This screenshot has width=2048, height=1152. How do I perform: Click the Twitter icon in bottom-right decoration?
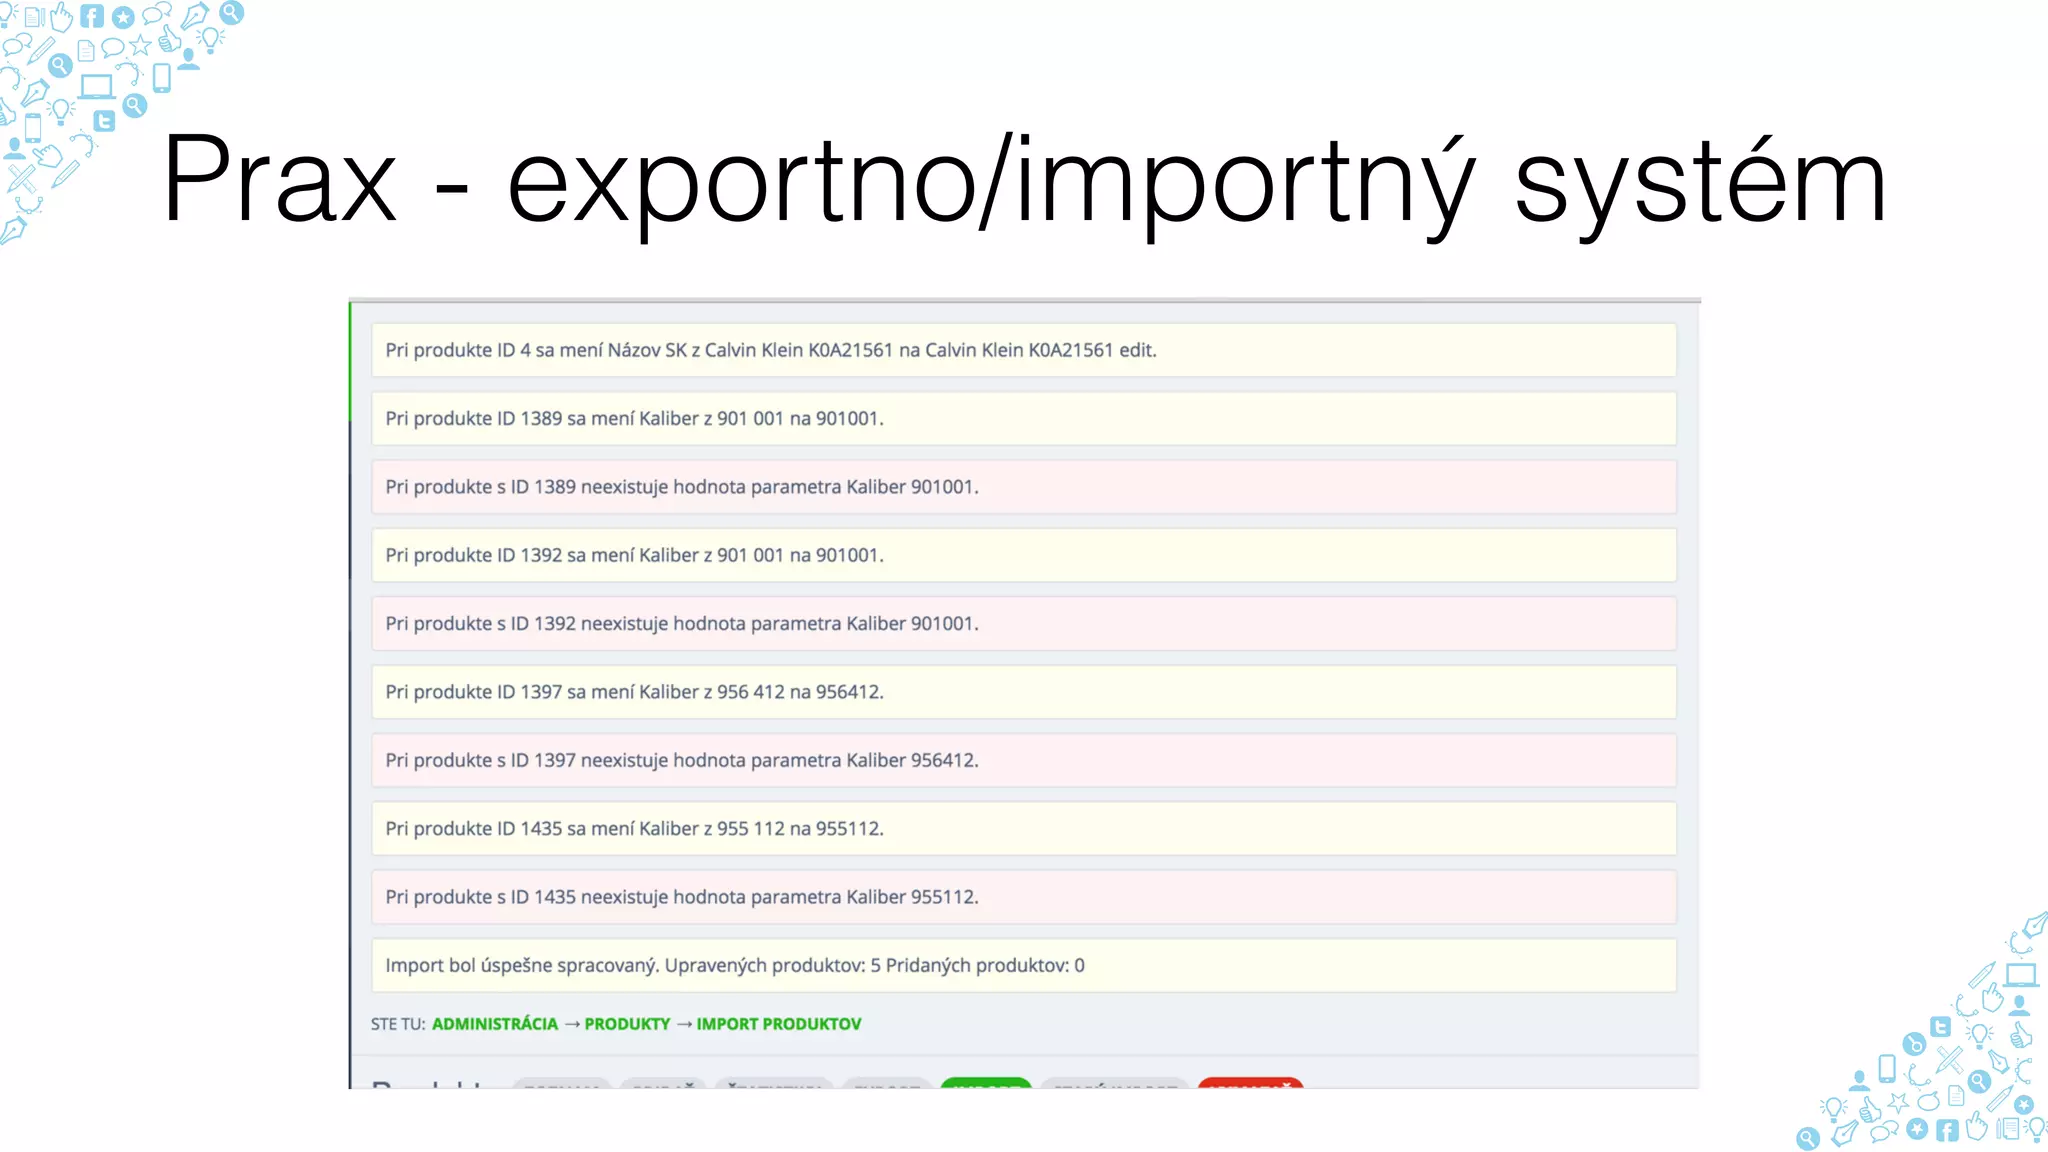coord(1940,1027)
